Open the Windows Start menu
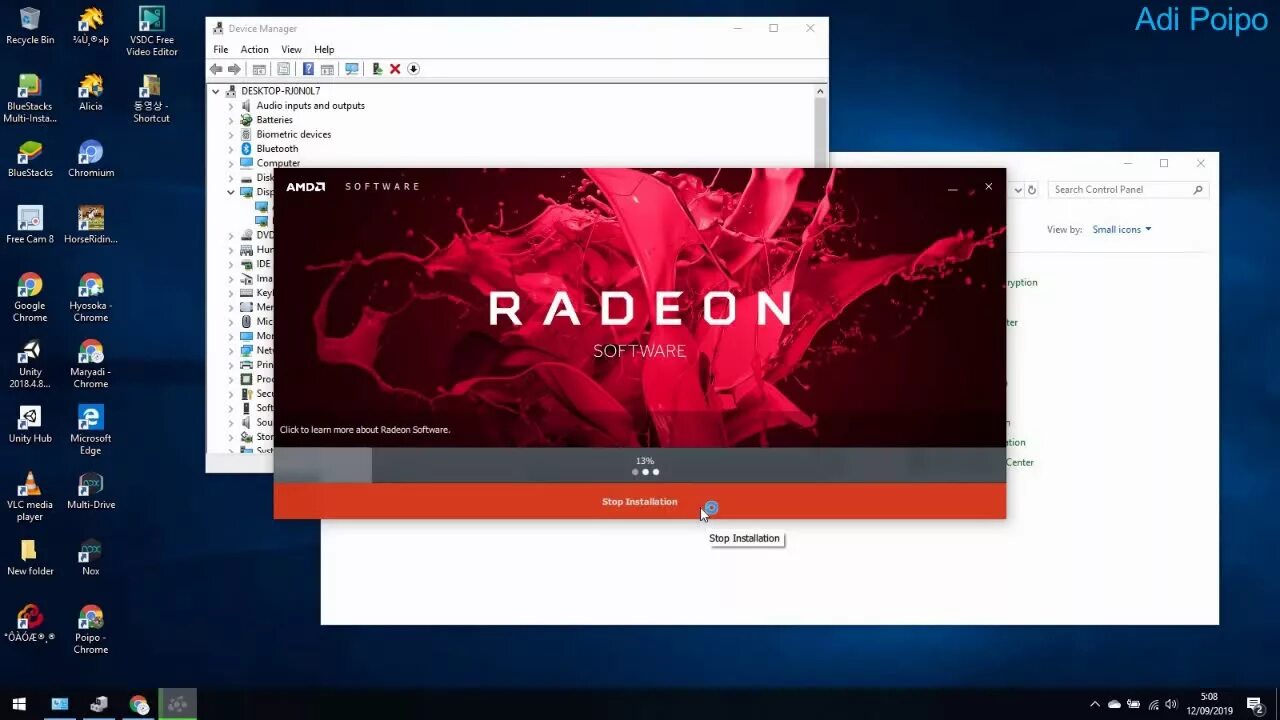 pyautogui.click(x=19, y=704)
